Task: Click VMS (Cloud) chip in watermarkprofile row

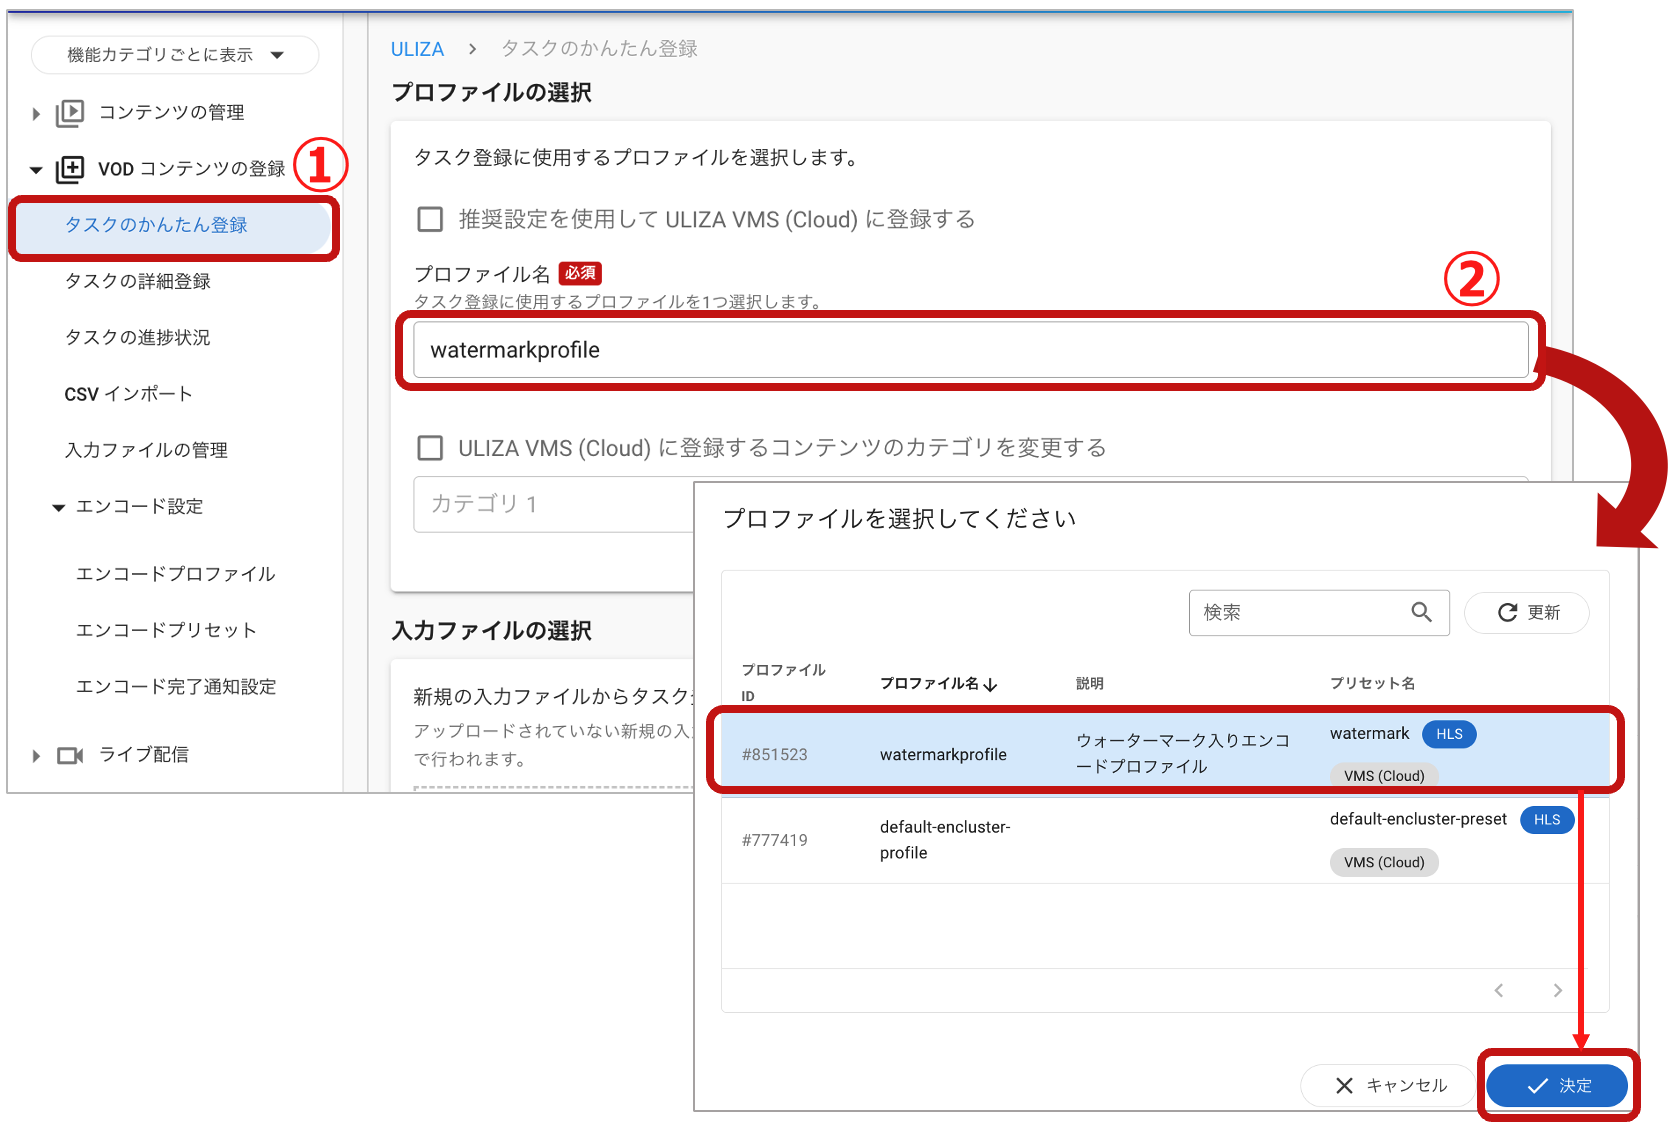Action: pos(1384,775)
